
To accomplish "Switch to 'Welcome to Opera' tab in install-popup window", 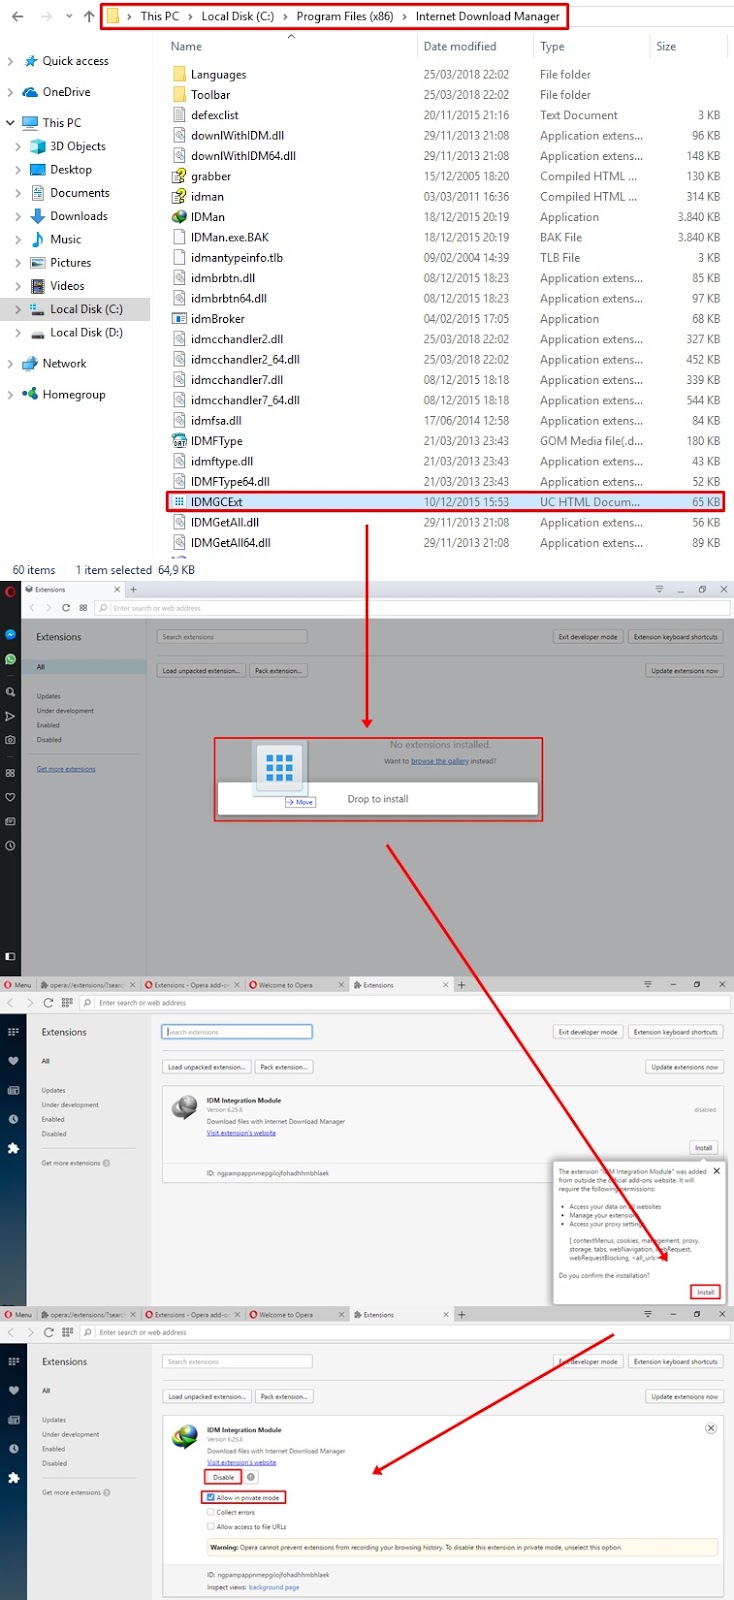I will pos(286,985).
